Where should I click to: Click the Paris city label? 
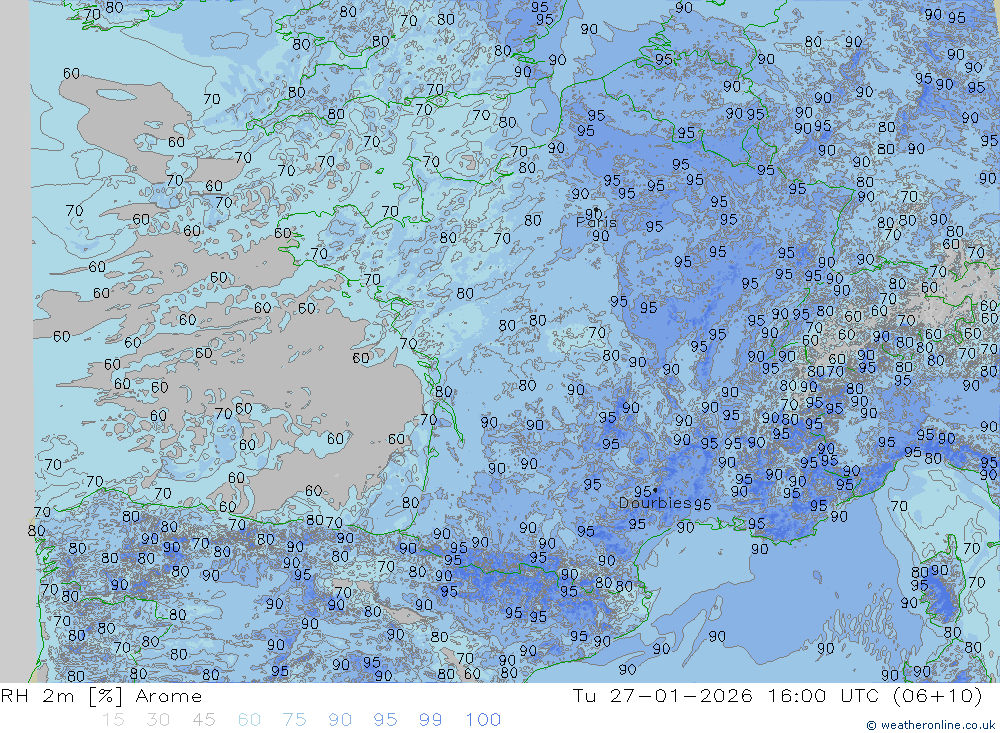click(596, 223)
